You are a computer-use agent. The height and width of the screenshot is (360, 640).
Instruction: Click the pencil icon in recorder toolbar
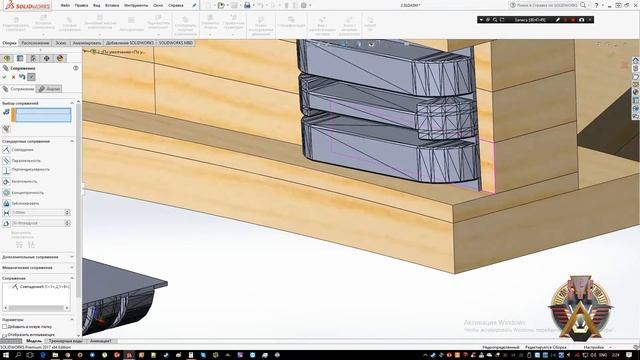click(558, 20)
